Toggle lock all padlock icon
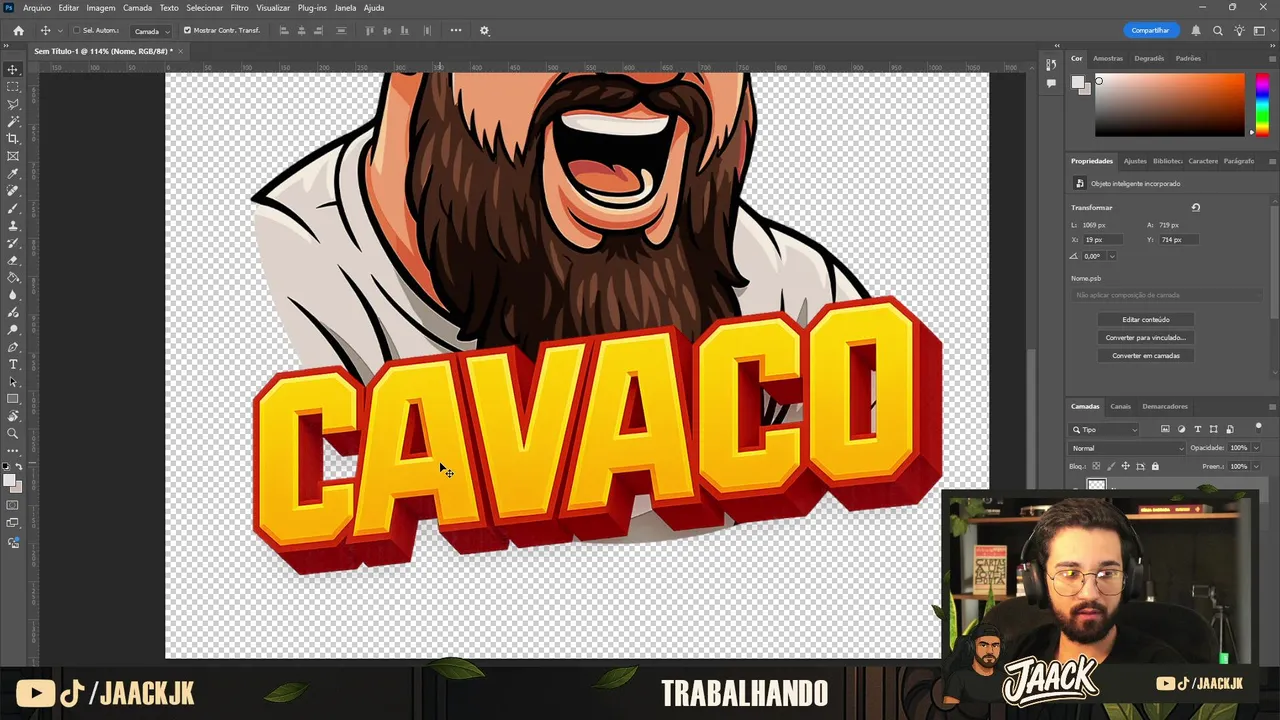The image size is (1280, 720). tap(1155, 466)
